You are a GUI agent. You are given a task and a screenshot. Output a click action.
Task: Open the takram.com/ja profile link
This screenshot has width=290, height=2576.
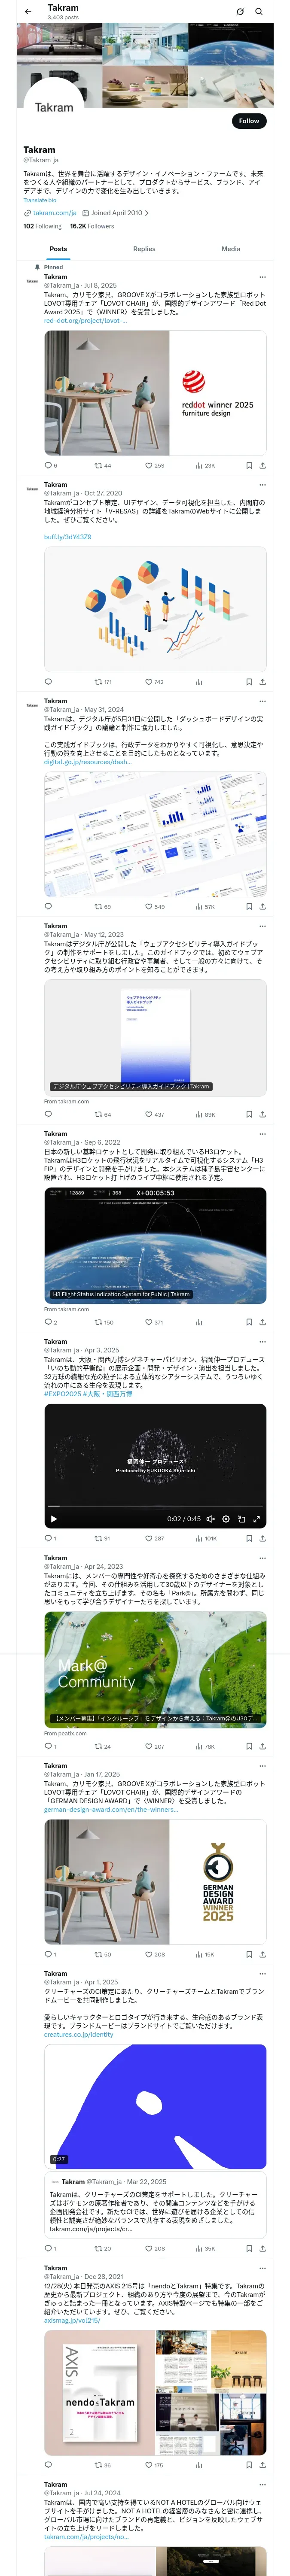pyautogui.click(x=54, y=213)
